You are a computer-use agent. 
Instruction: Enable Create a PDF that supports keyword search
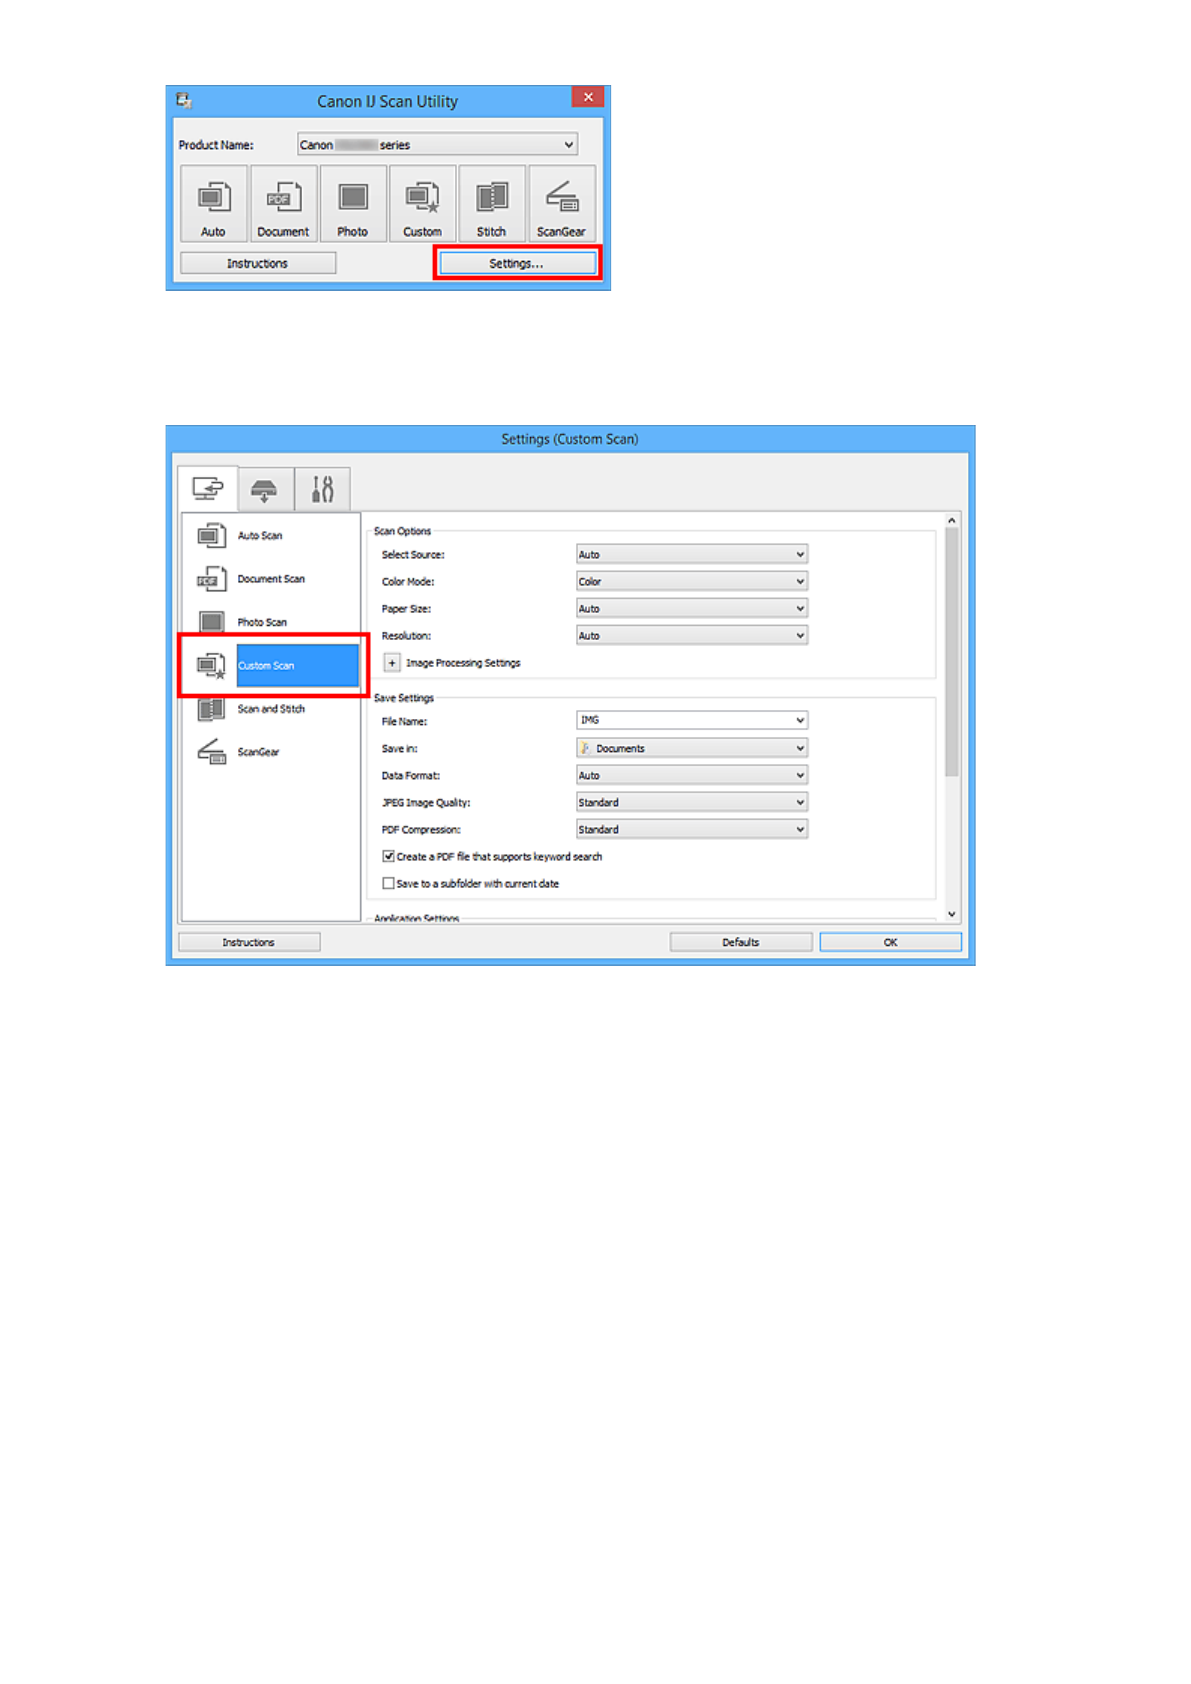coord(389,857)
